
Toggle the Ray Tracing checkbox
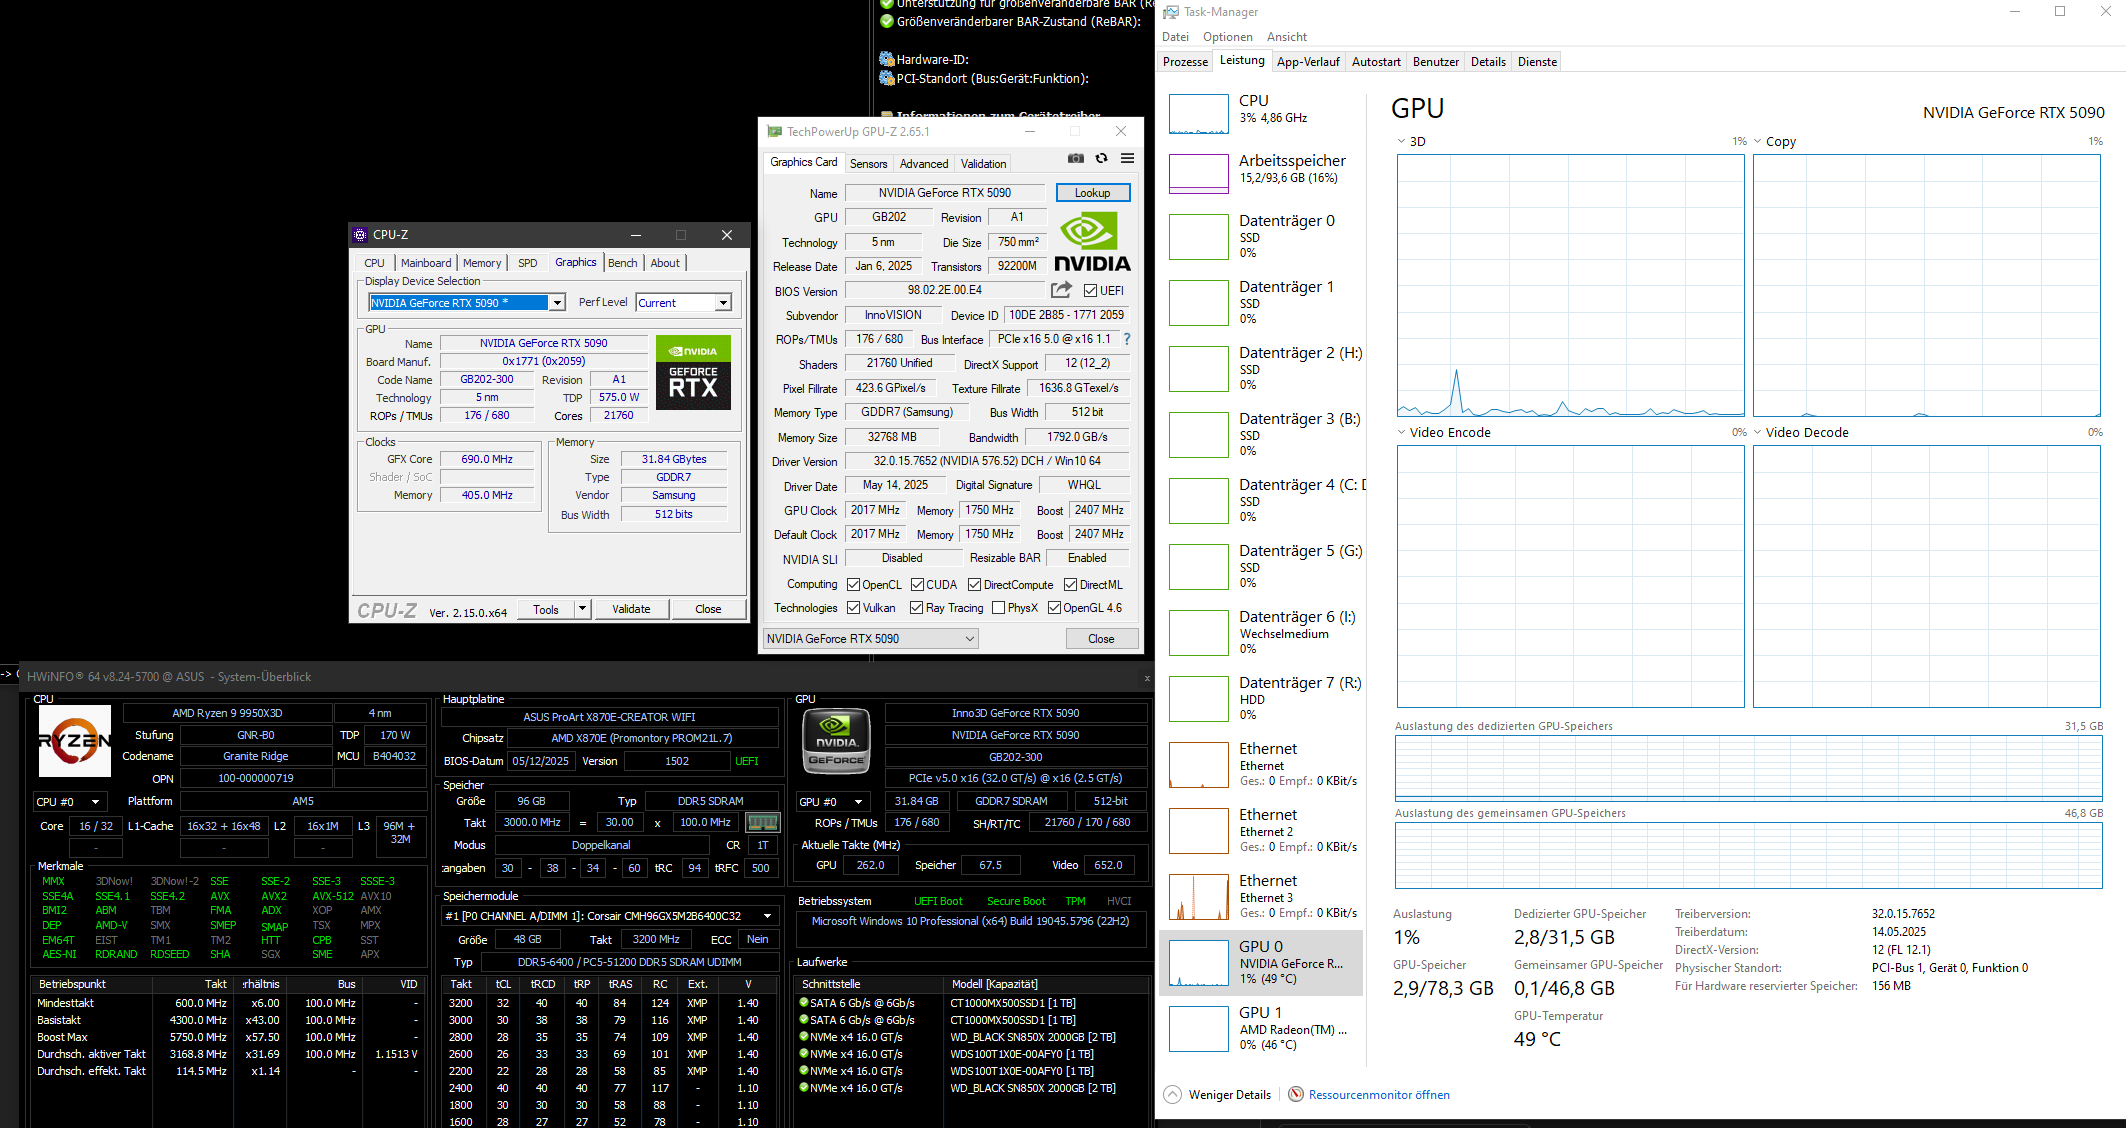[916, 608]
